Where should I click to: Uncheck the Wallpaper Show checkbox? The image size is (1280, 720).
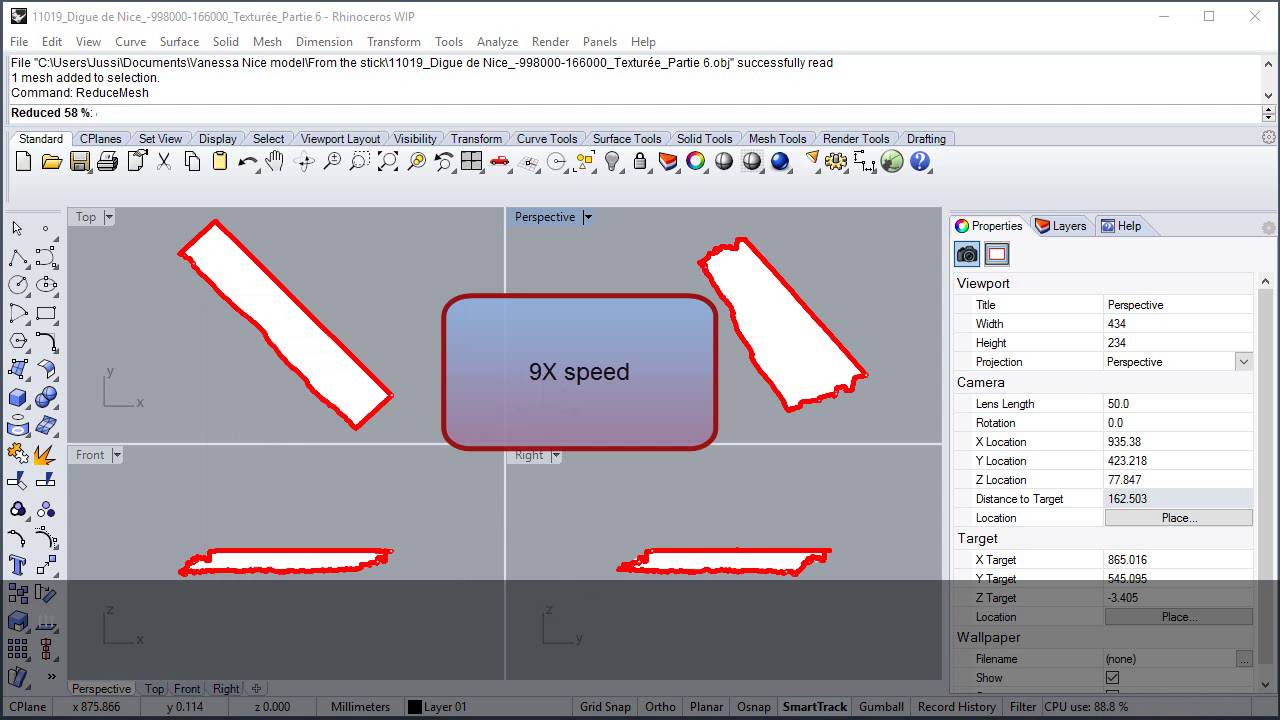click(1112, 678)
